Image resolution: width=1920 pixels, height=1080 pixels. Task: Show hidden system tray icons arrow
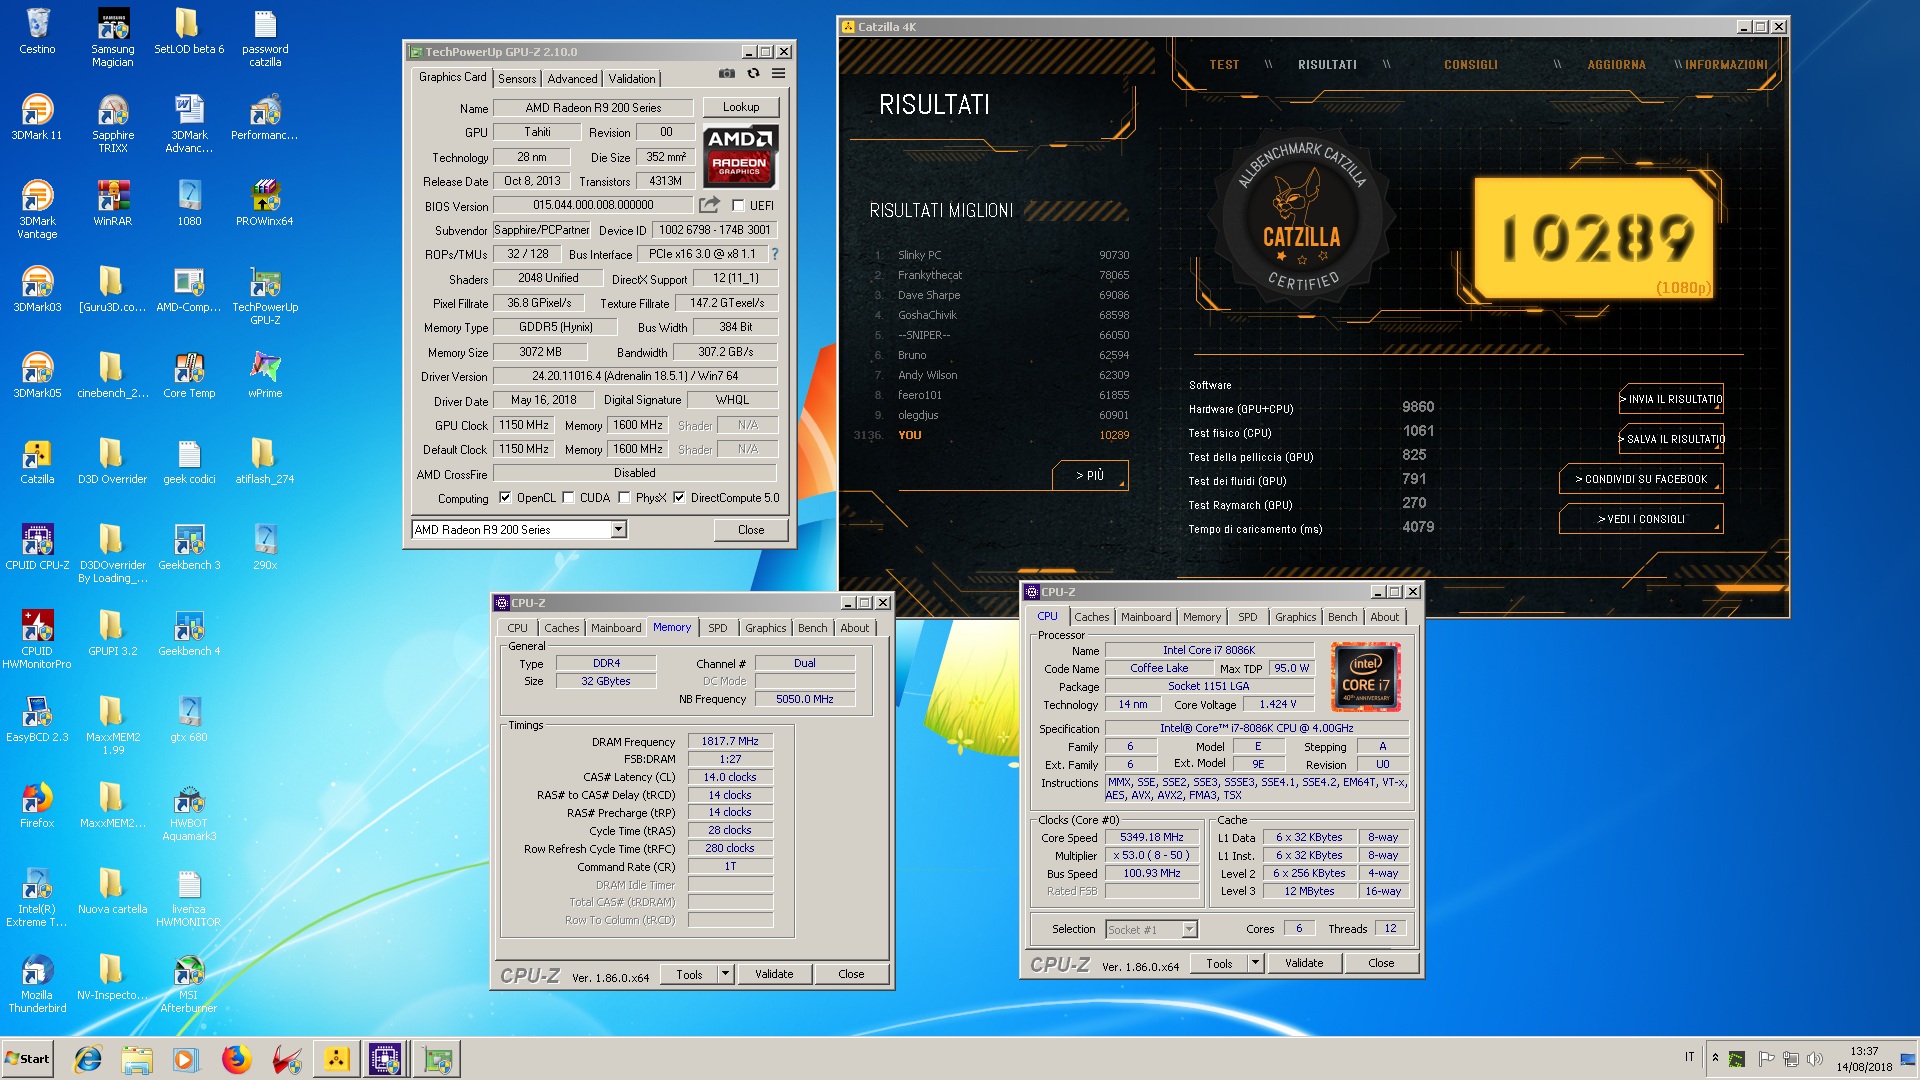[x=1715, y=1058]
